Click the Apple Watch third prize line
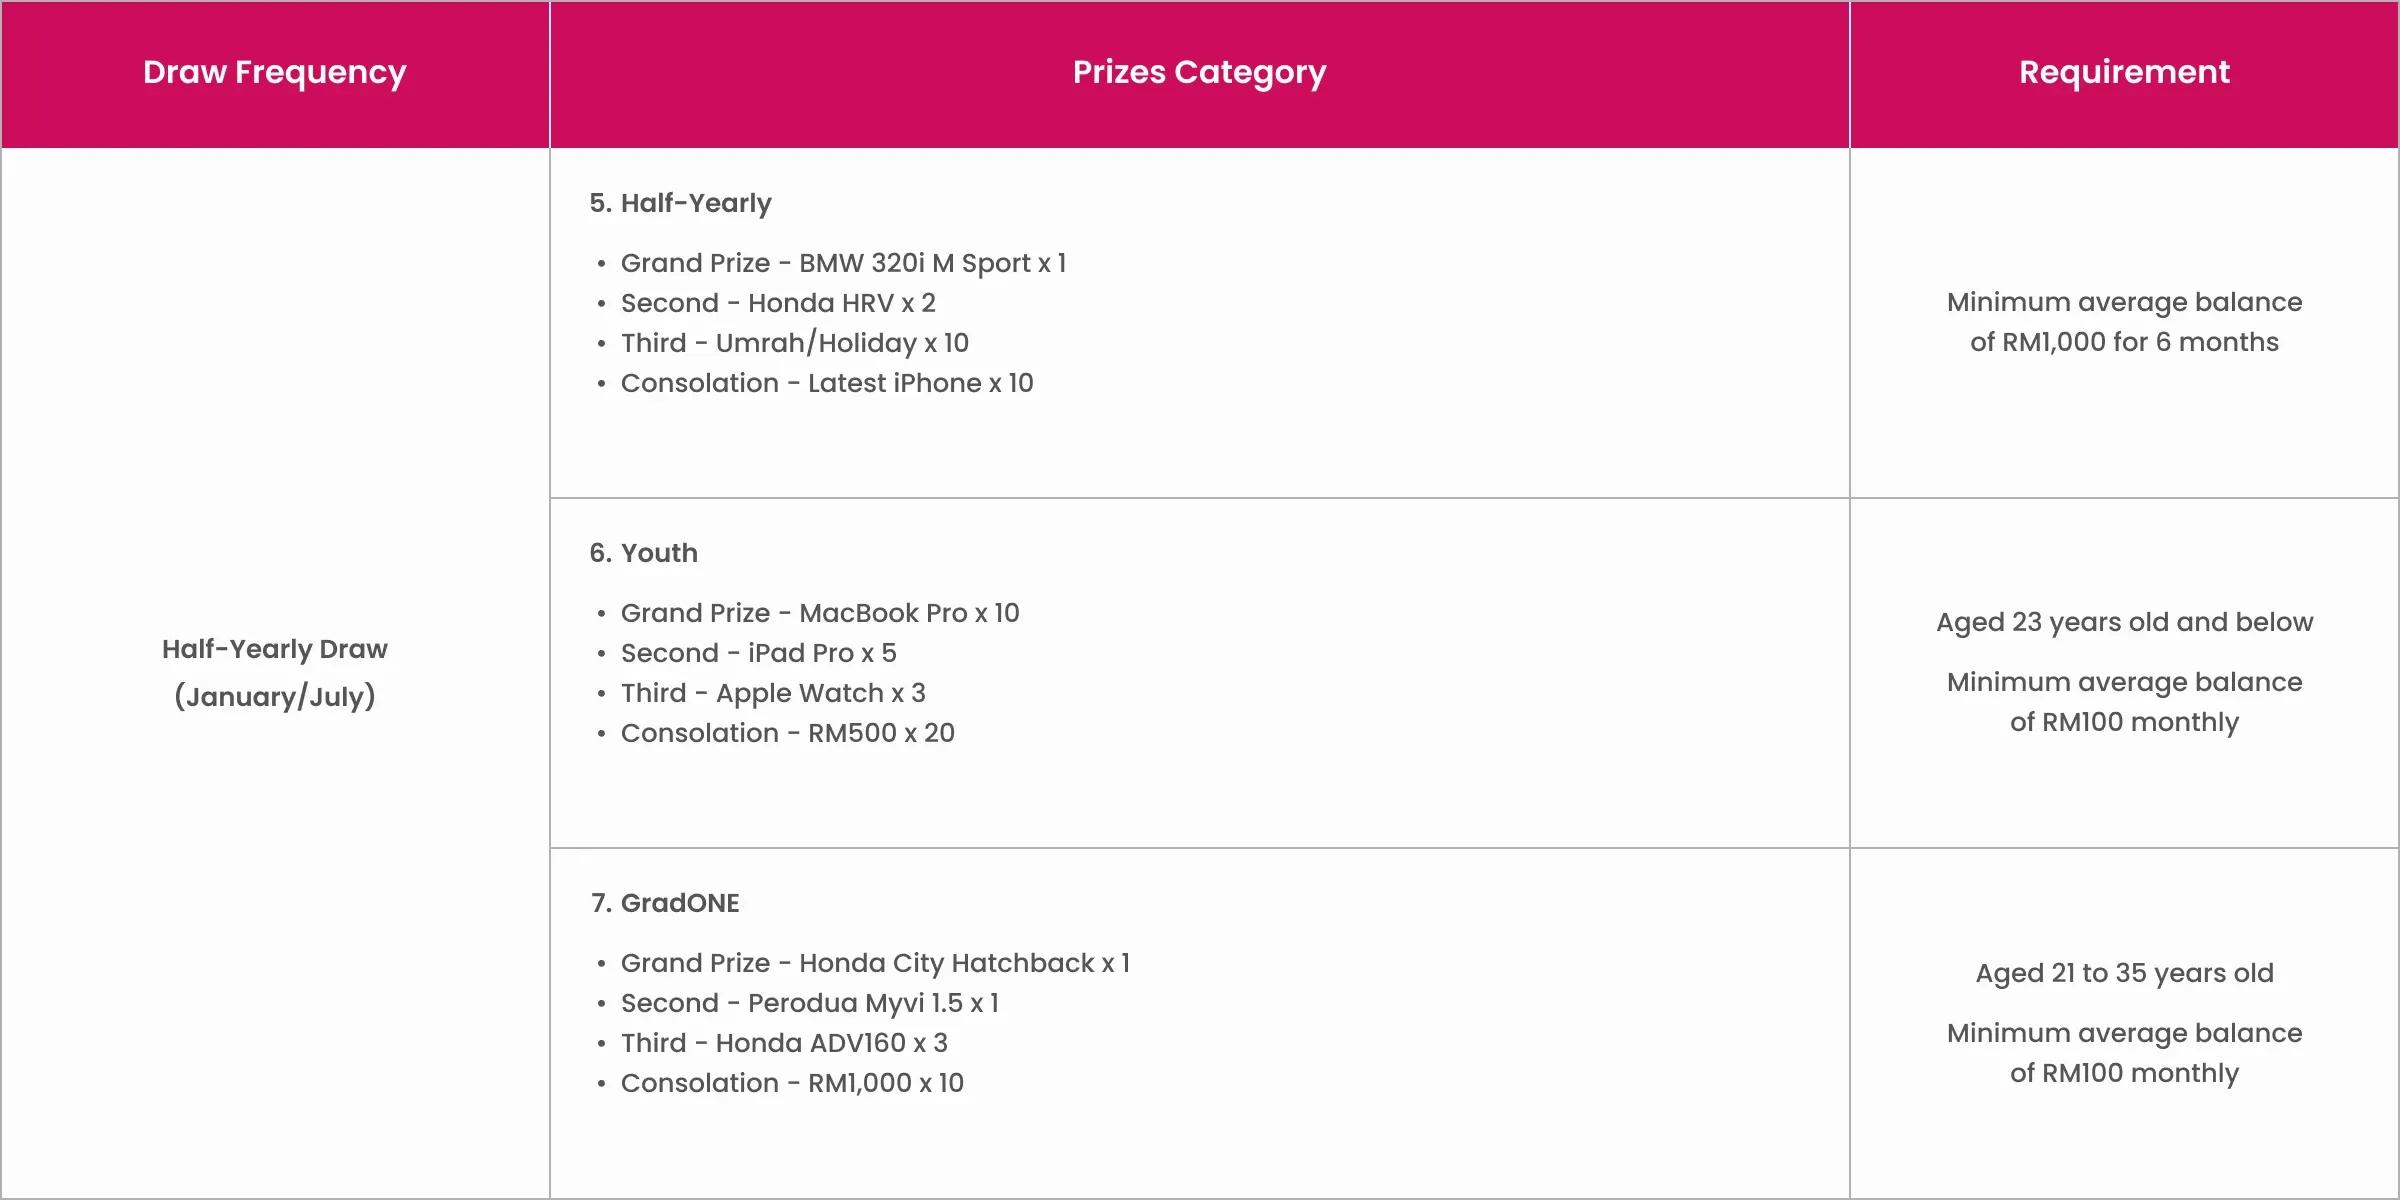 [x=773, y=693]
